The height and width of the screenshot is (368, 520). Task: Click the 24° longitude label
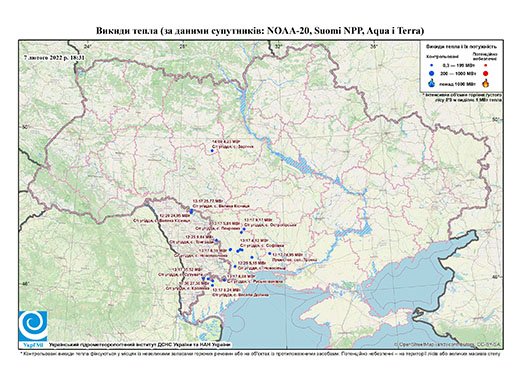(x=88, y=46)
